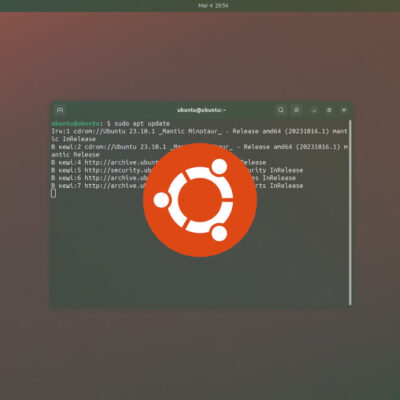Click the terminal block cursor

point(53,193)
